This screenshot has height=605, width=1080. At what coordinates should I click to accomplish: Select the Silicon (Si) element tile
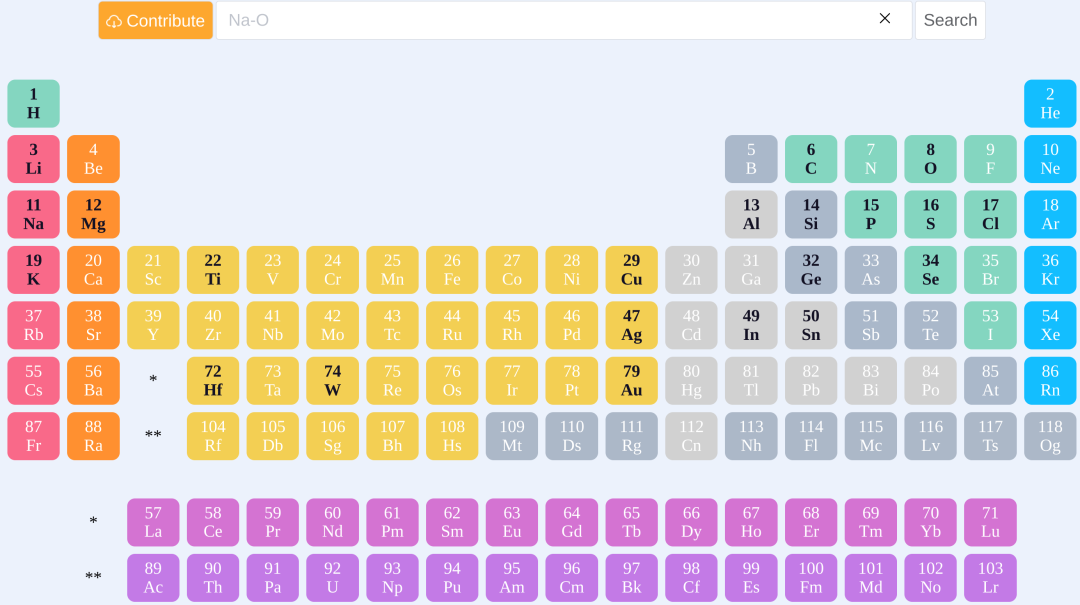pyautogui.click(x=811, y=215)
